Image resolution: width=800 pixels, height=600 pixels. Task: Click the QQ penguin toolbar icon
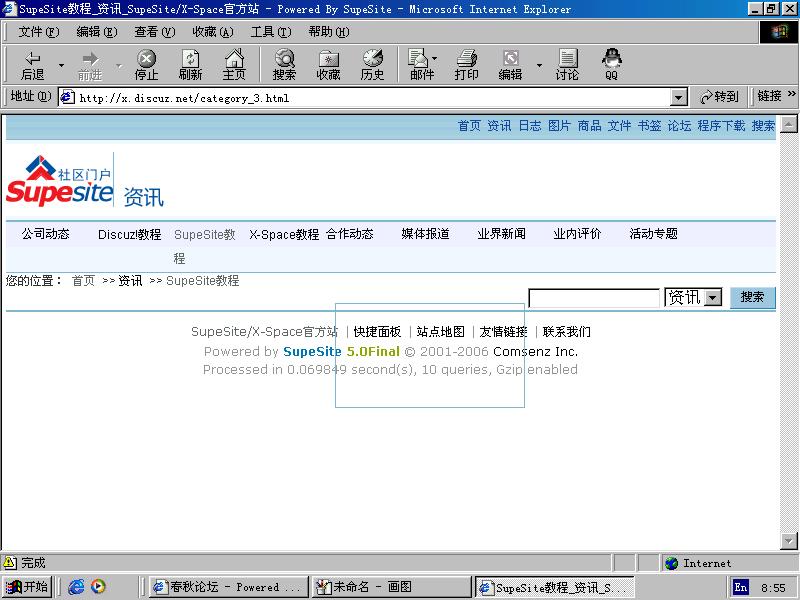[x=611, y=64]
